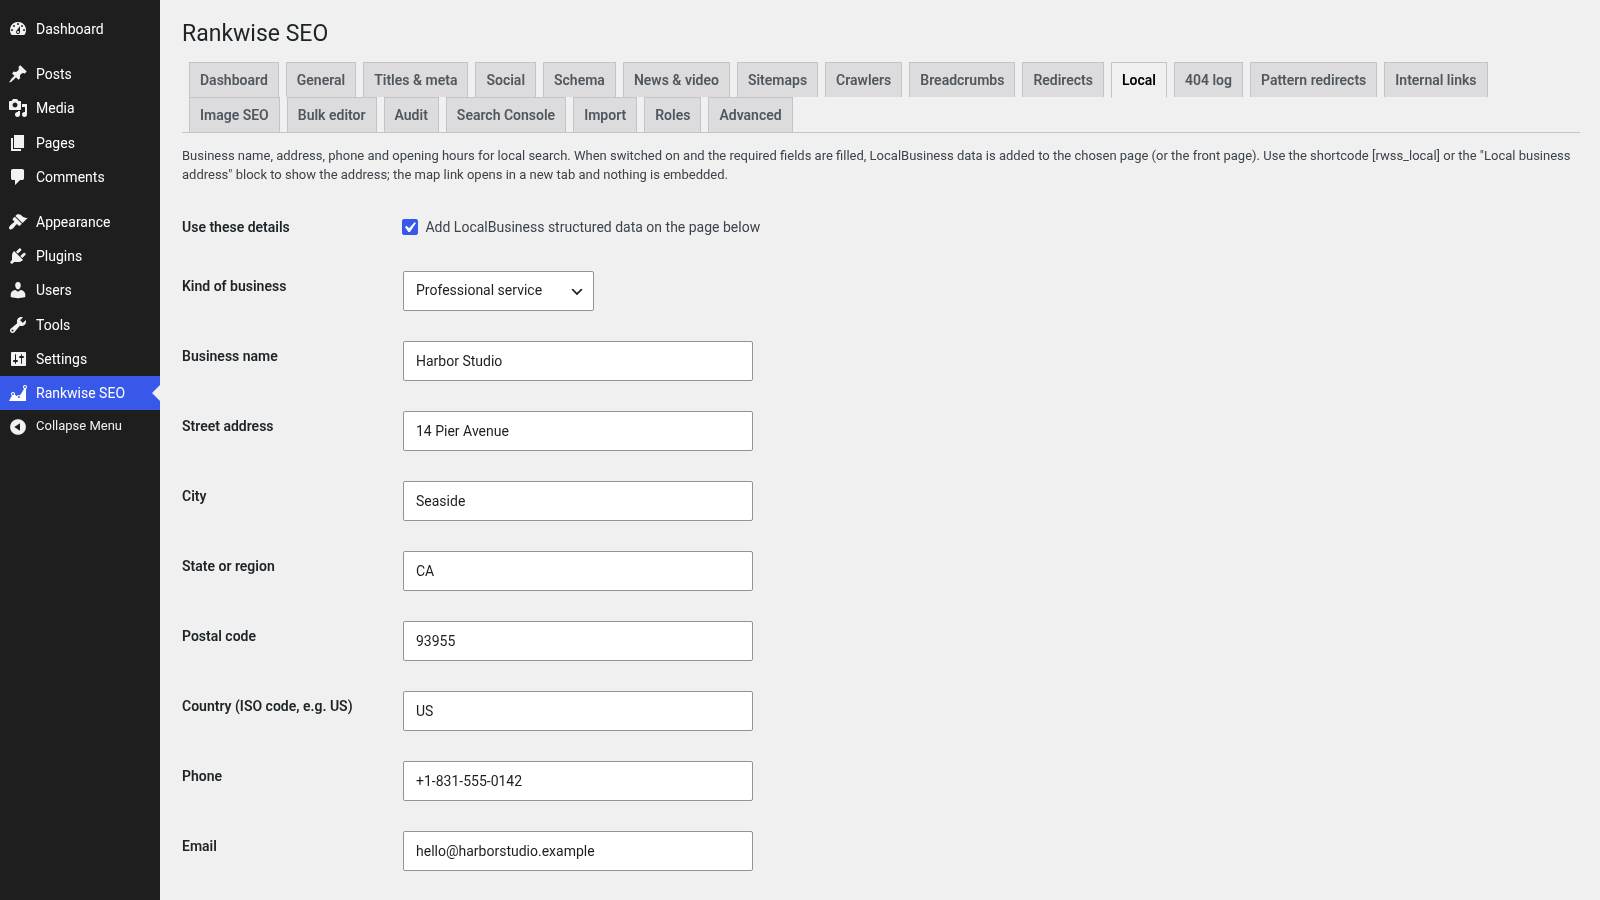Click the Business name input field

[x=578, y=361]
